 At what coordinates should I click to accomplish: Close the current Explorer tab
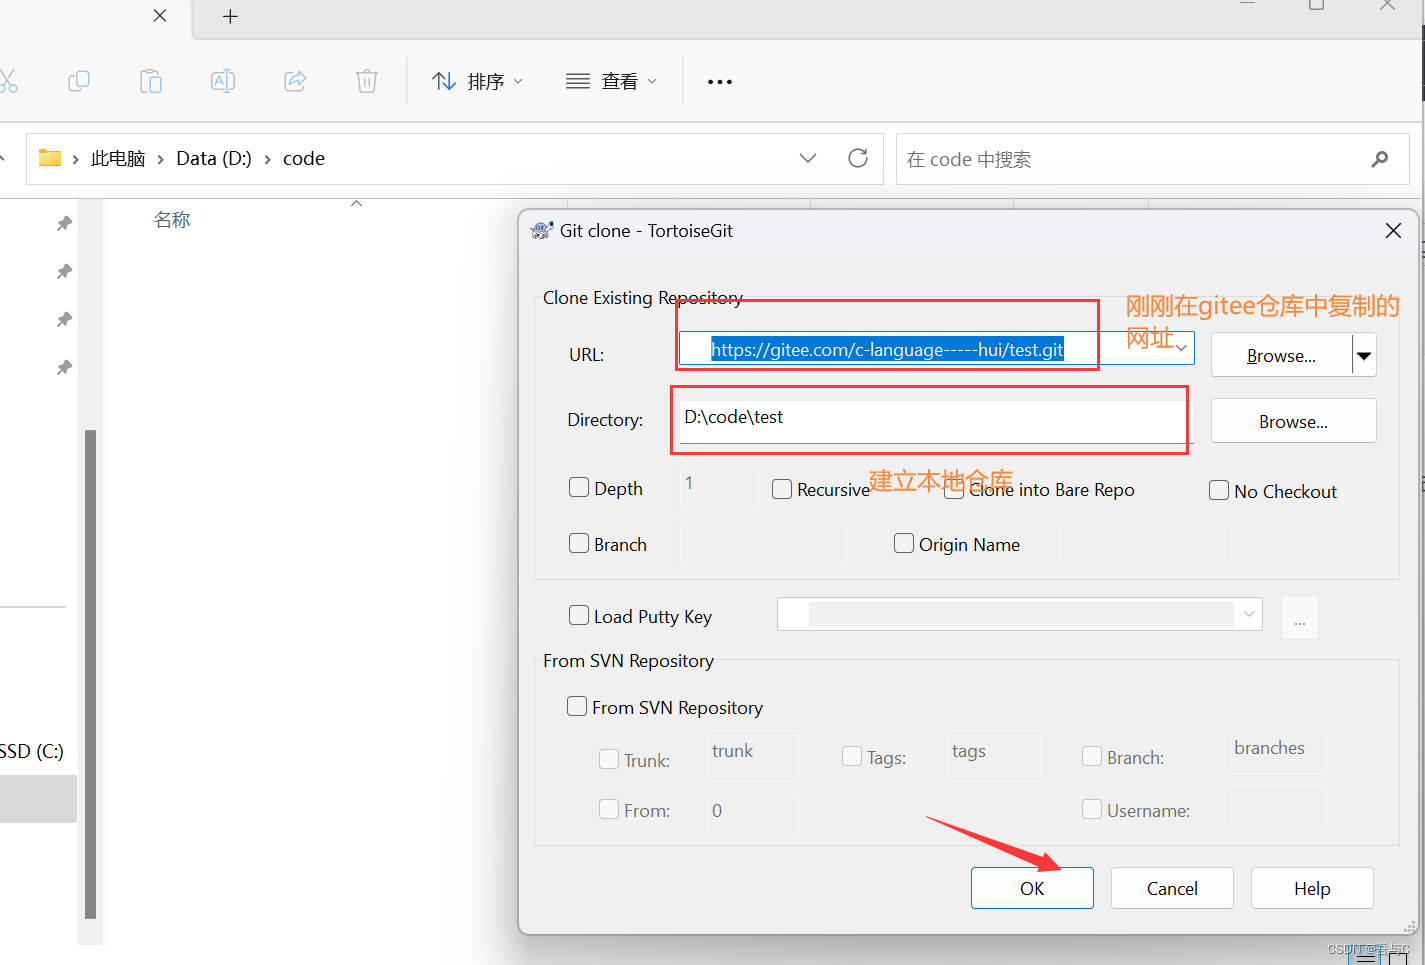(x=160, y=15)
